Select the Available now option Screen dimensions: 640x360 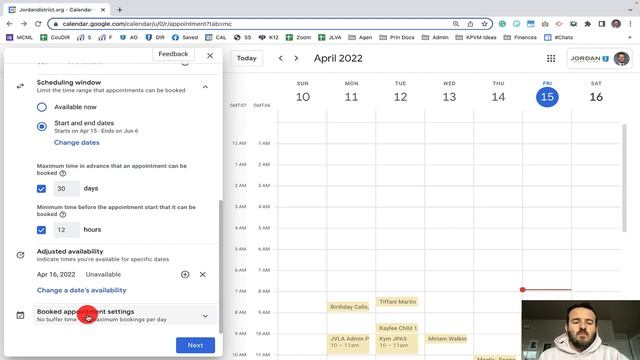[x=42, y=107]
